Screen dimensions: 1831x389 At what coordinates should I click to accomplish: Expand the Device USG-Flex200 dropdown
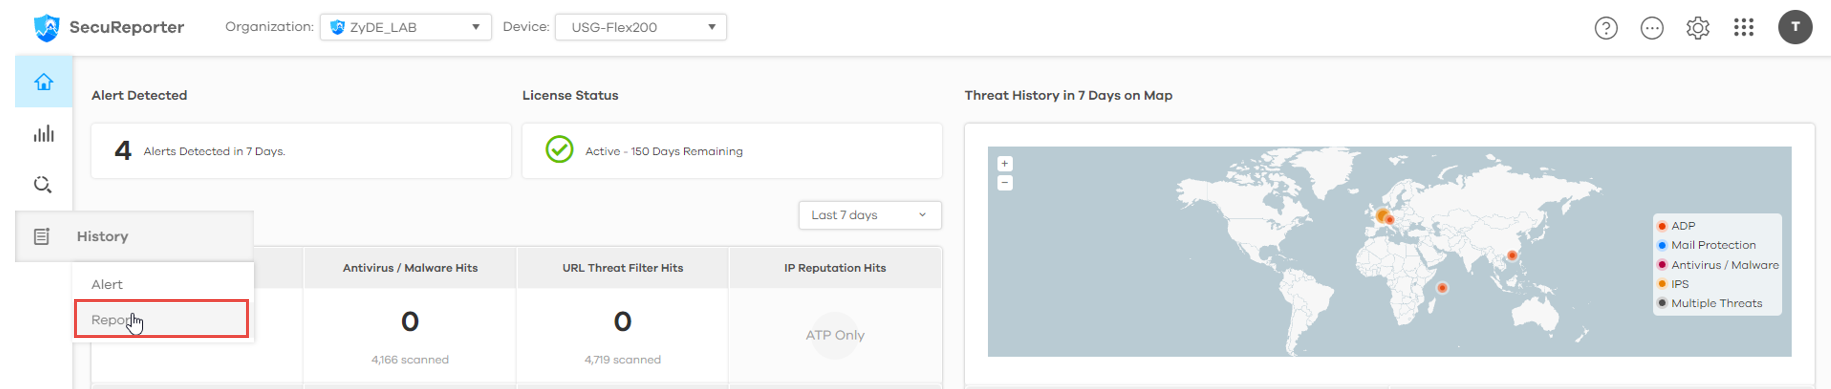[x=641, y=27]
